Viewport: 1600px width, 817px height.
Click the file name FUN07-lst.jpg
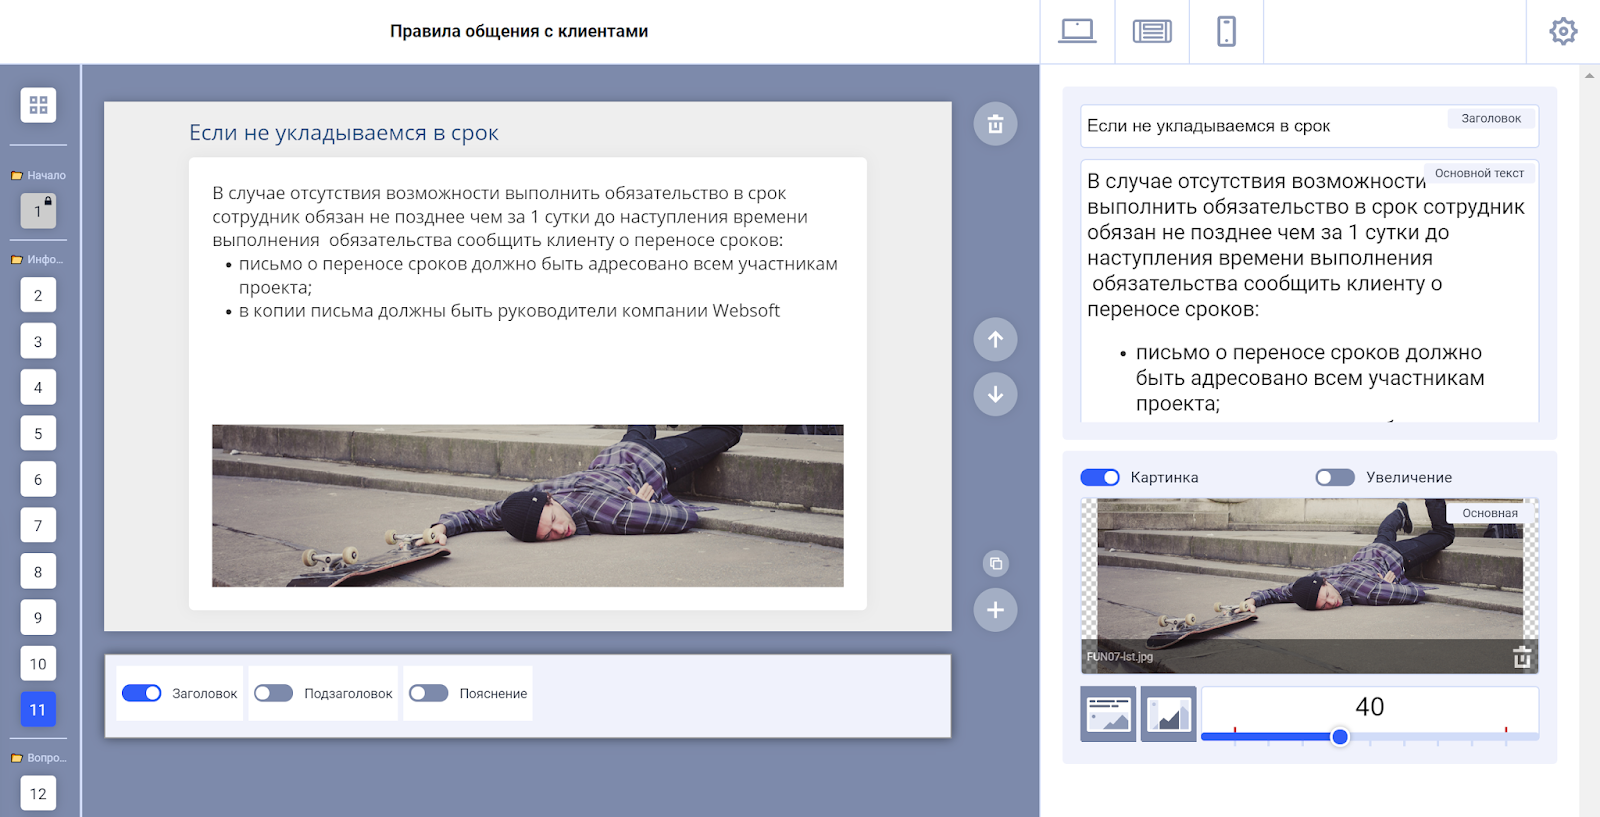[1120, 657]
